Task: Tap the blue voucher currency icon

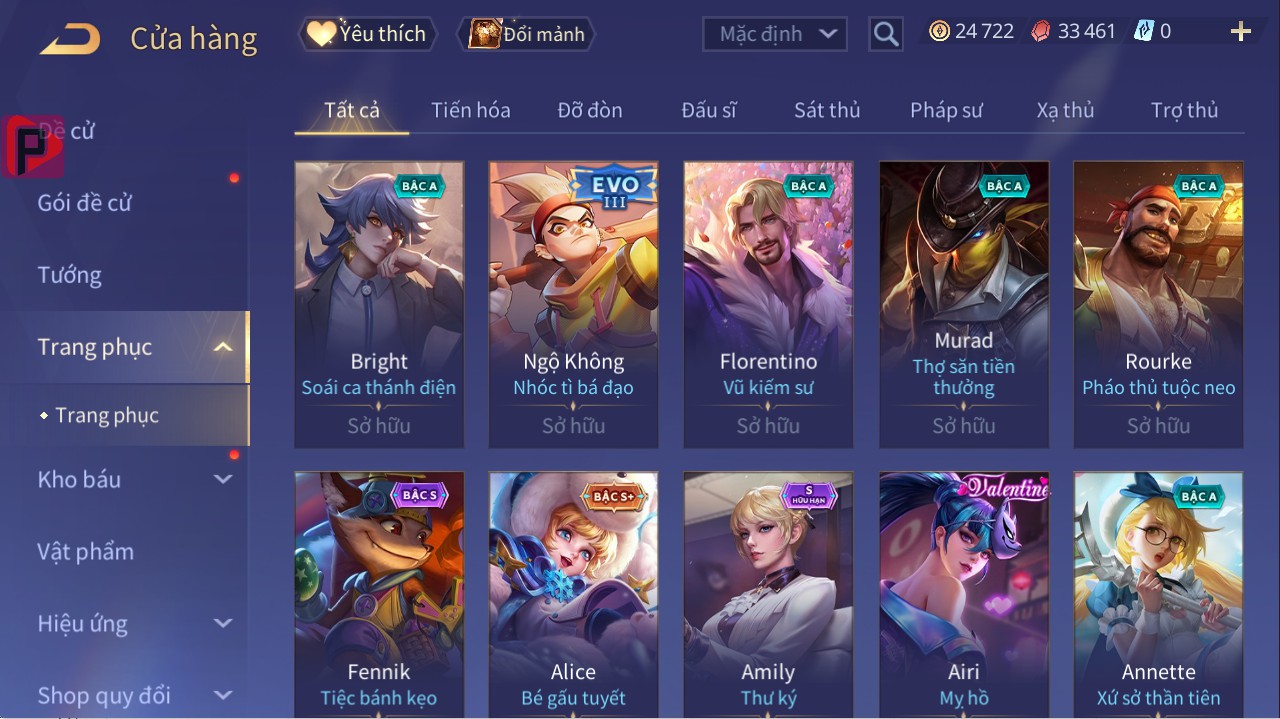Action: [1143, 31]
